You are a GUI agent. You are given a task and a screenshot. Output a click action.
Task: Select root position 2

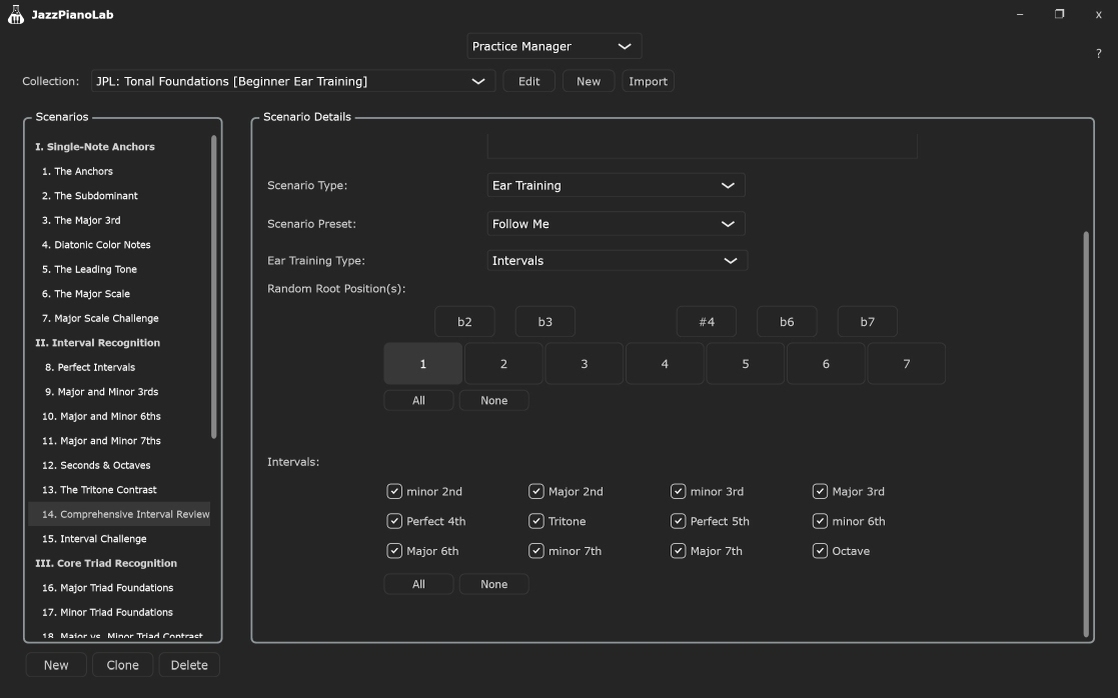(x=503, y=364)
